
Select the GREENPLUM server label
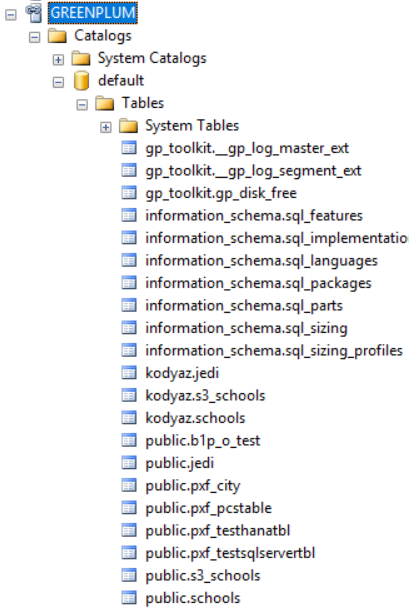(x=93, y=12)
